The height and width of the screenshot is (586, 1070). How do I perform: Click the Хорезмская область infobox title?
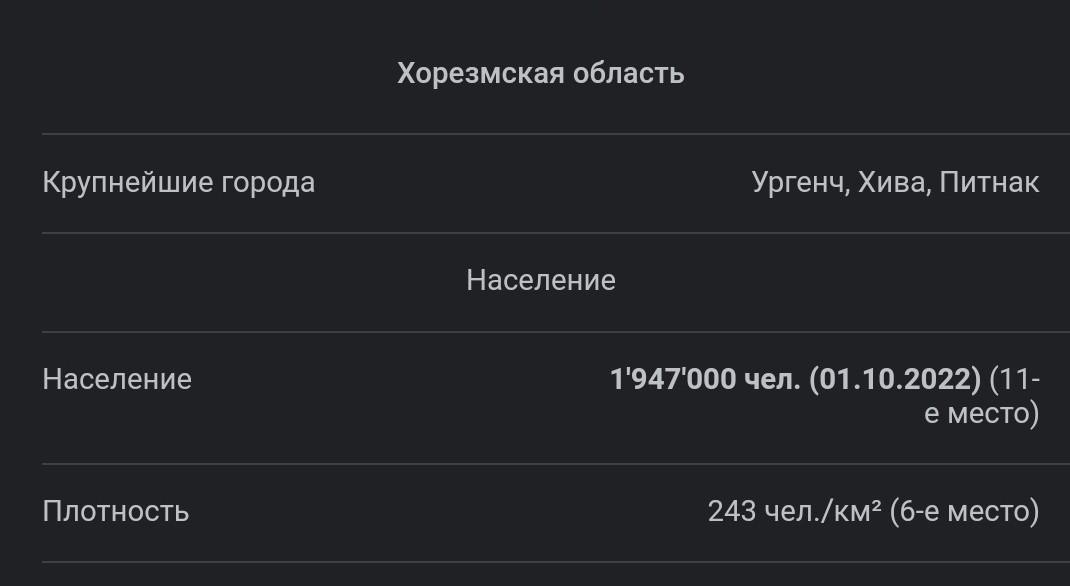[x=540, y=73]
